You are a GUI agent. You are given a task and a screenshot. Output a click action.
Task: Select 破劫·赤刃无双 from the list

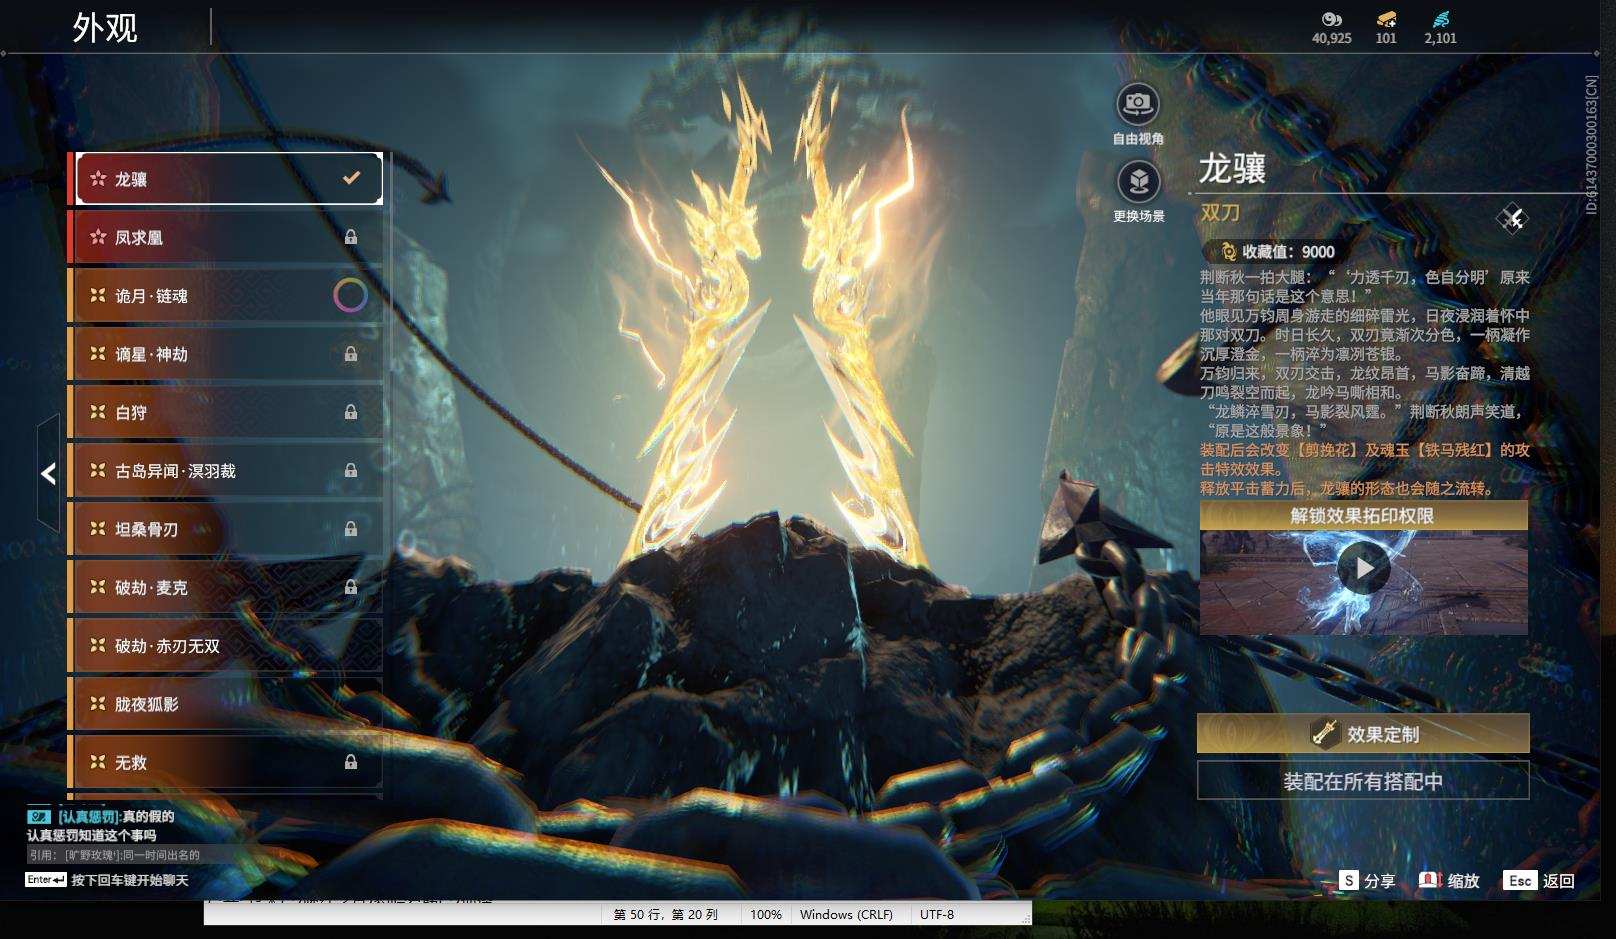pyautogui.click(x=225, y=646)
